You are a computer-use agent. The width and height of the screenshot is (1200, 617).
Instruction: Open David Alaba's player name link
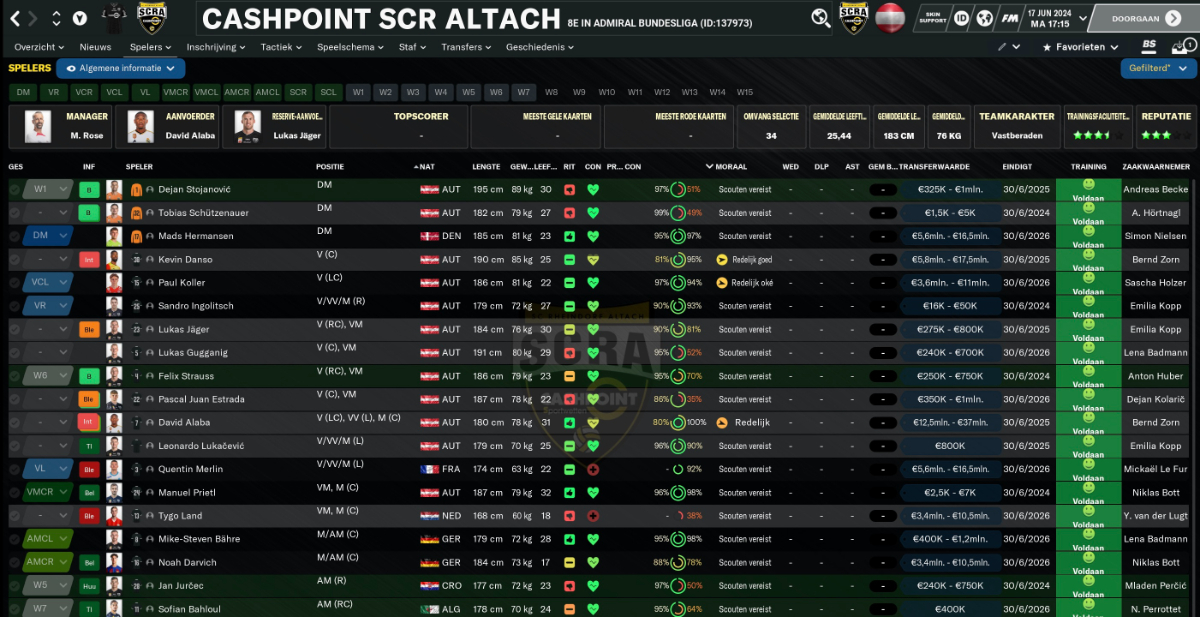(185, 423)
